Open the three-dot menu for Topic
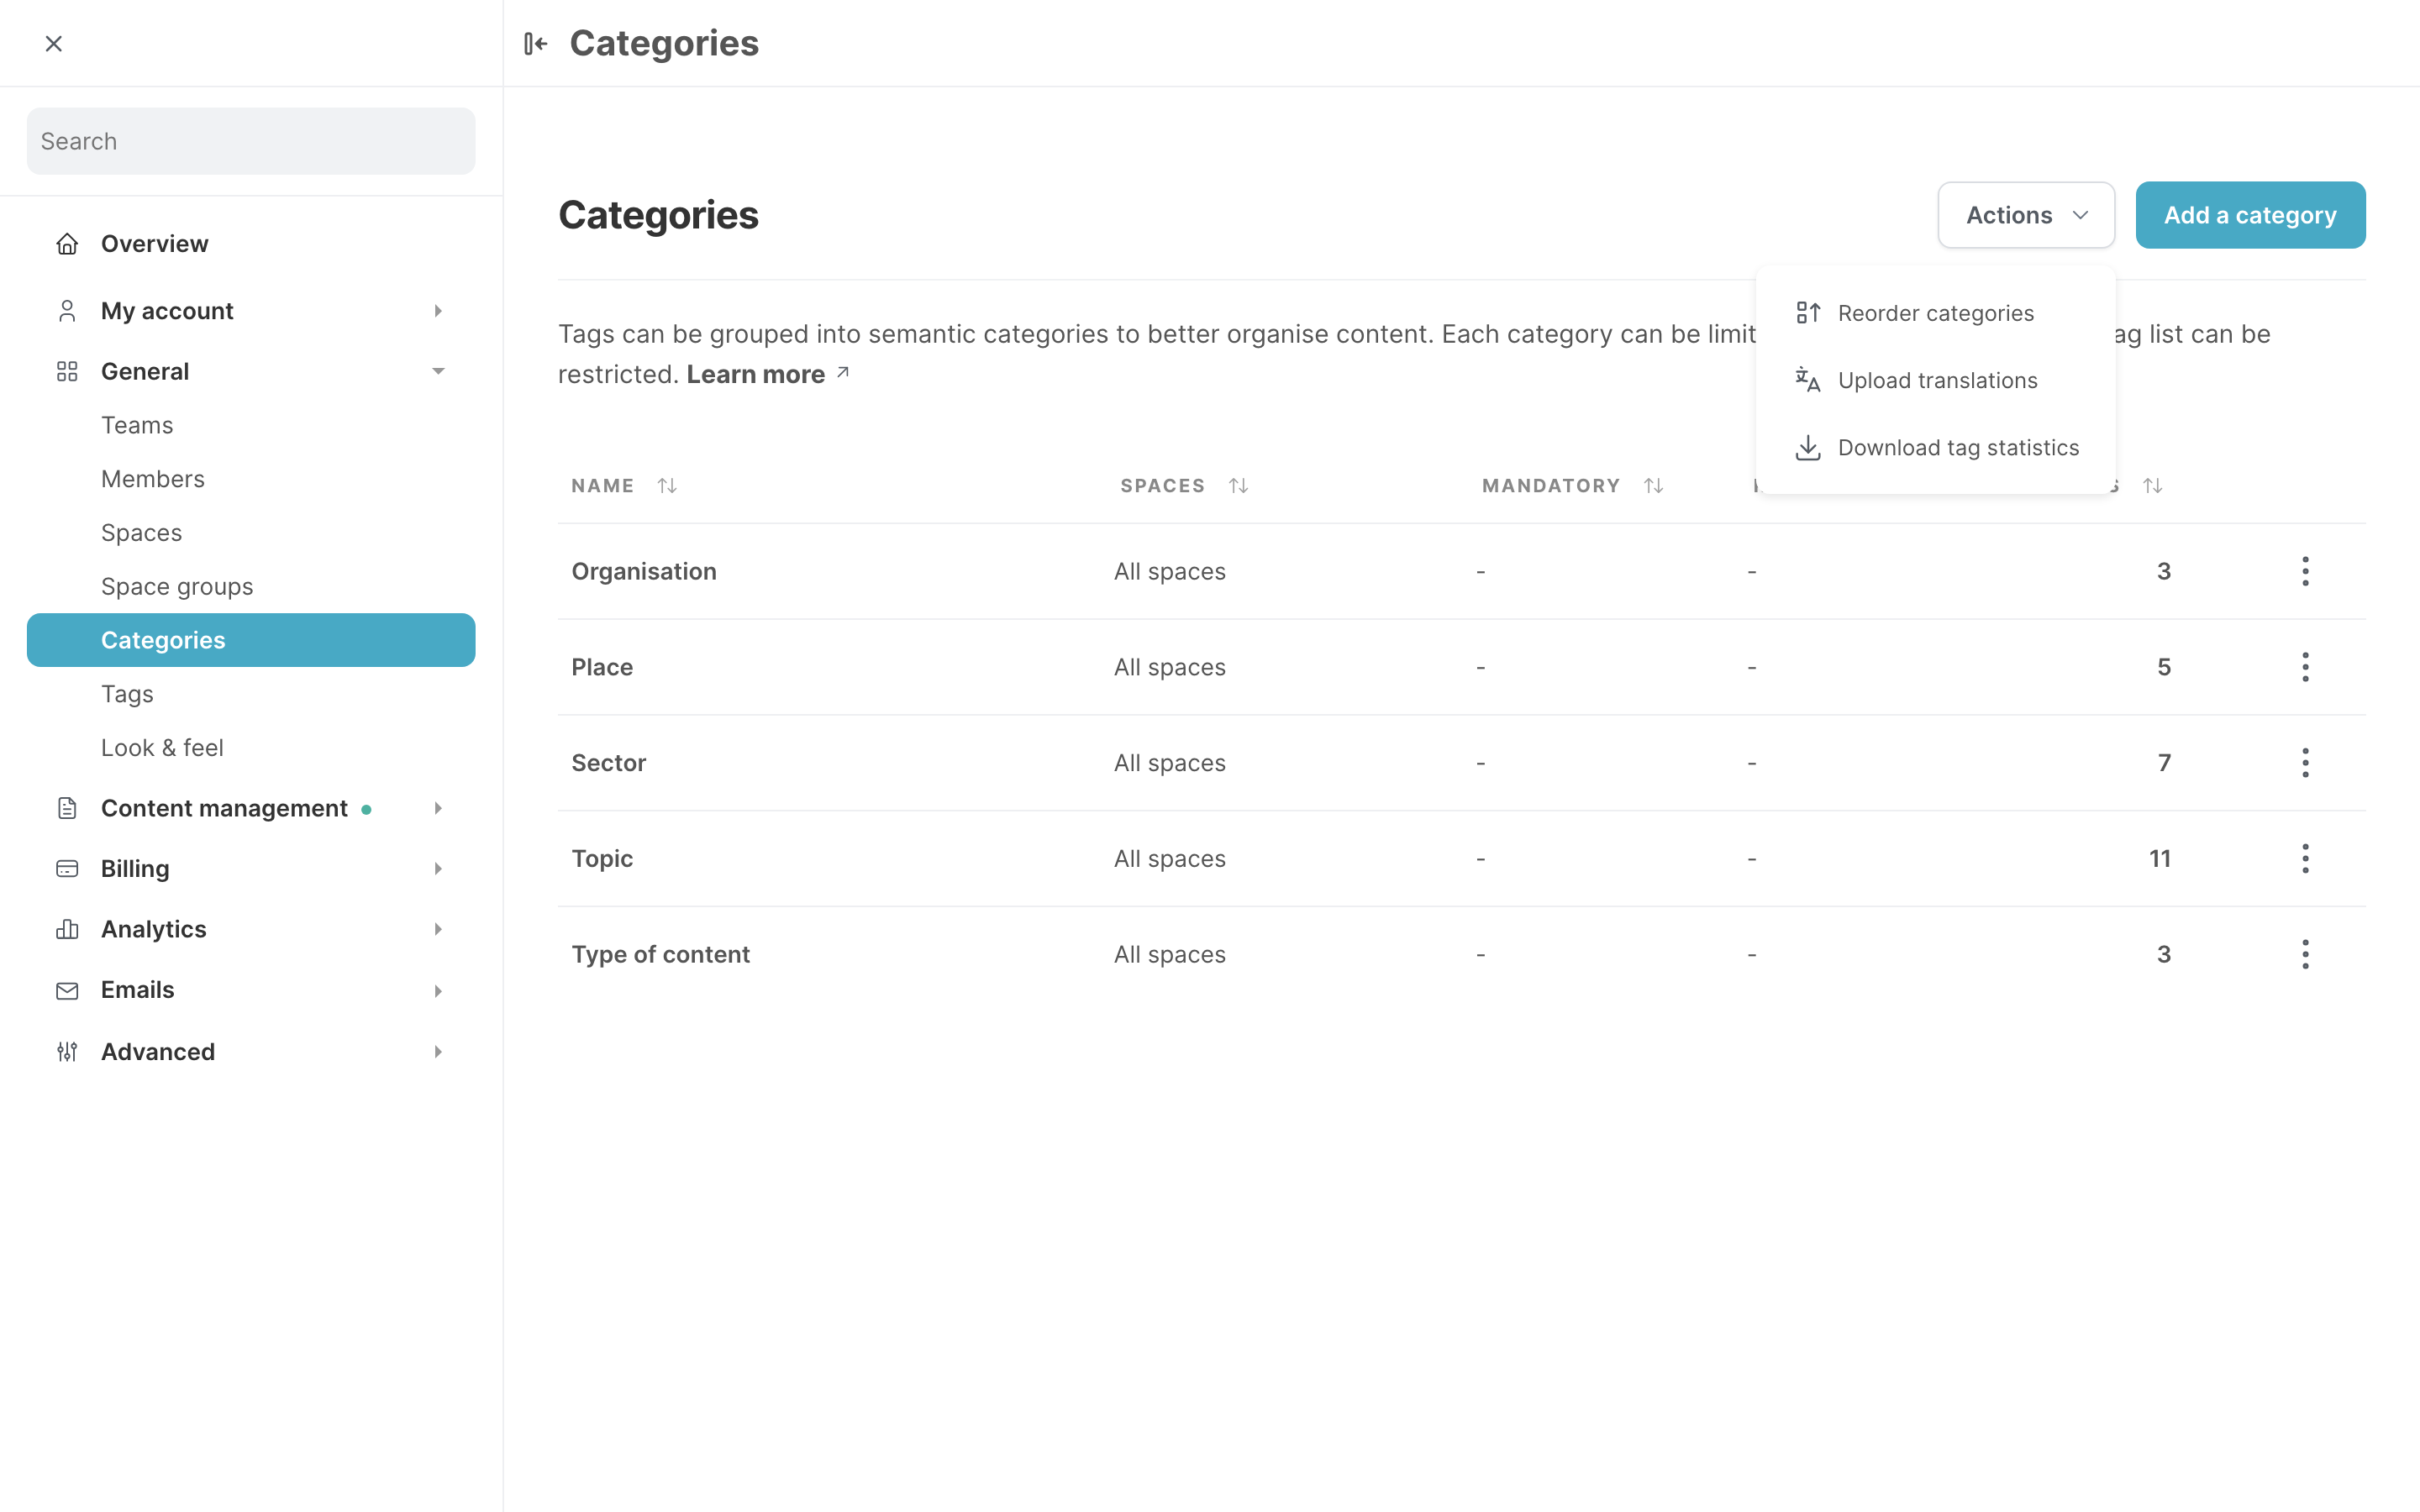The height and width of the screenshot is (1512, 2420). [2305, 858]
